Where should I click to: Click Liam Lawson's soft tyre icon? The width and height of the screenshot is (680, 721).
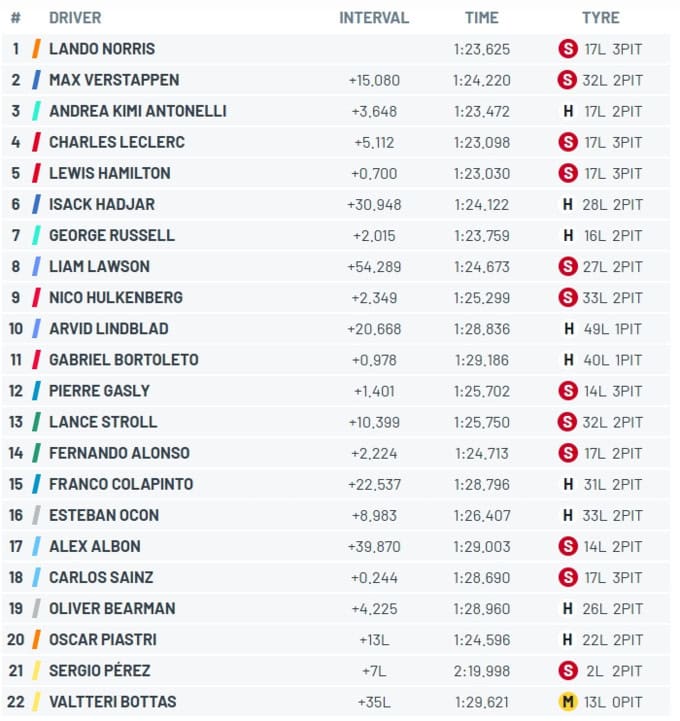568,266
